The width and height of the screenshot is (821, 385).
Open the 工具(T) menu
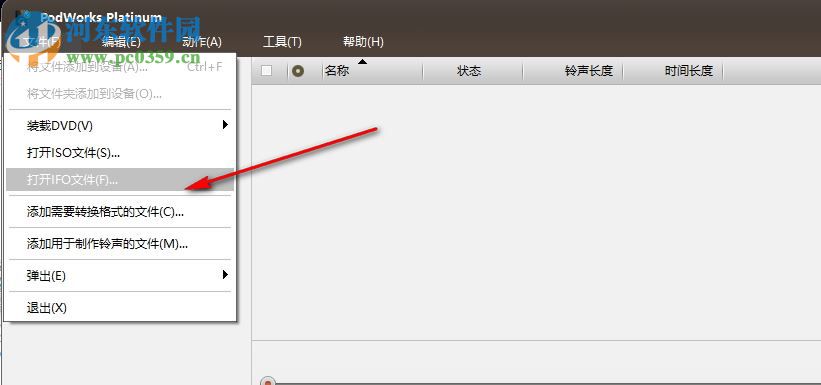click(x=282, y=42)
